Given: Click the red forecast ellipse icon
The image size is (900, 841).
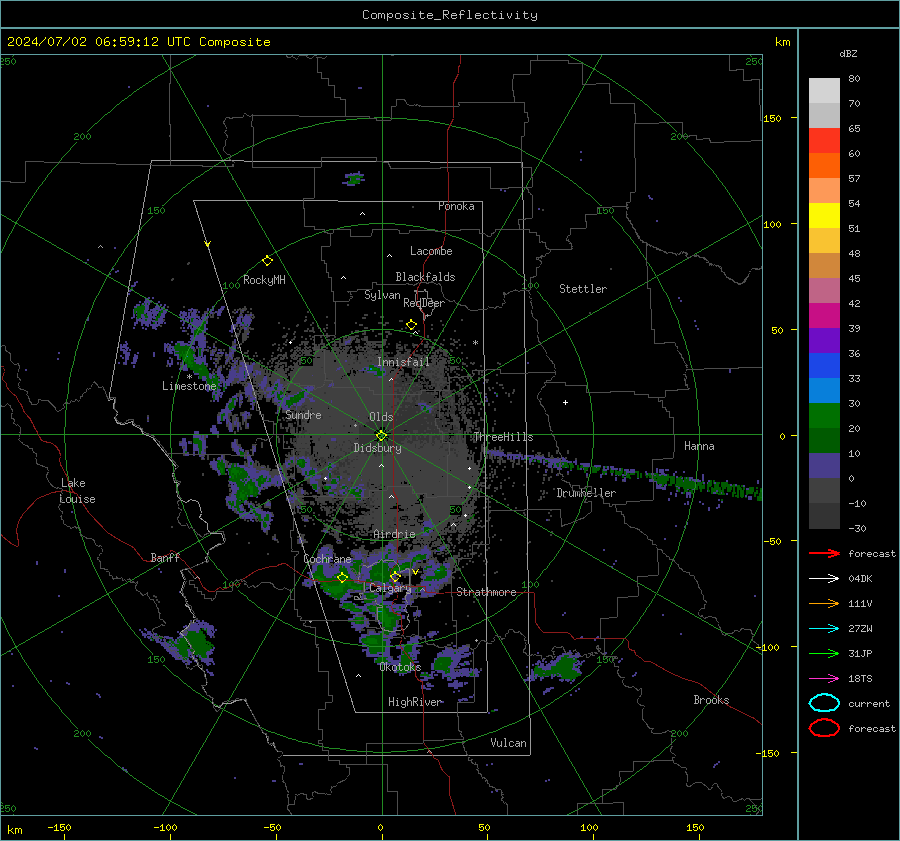Looking at the screenshot, I should coord(824,728).
